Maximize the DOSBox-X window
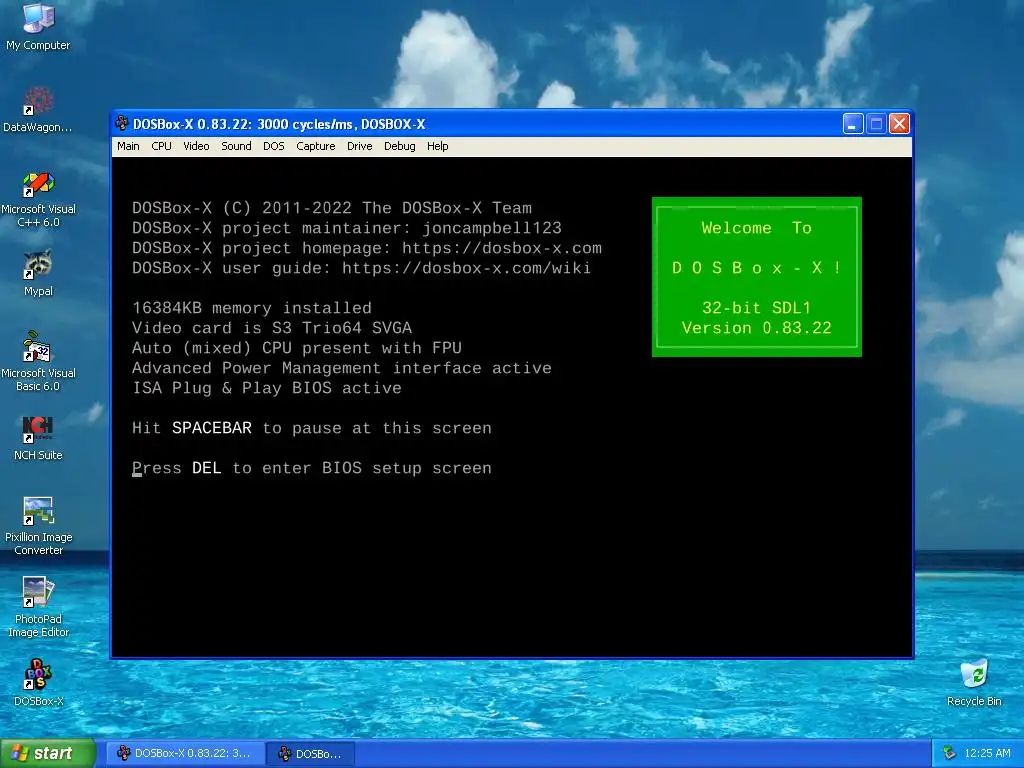The width and height of the screenshot is (1024, 768). tap(876, 123)
